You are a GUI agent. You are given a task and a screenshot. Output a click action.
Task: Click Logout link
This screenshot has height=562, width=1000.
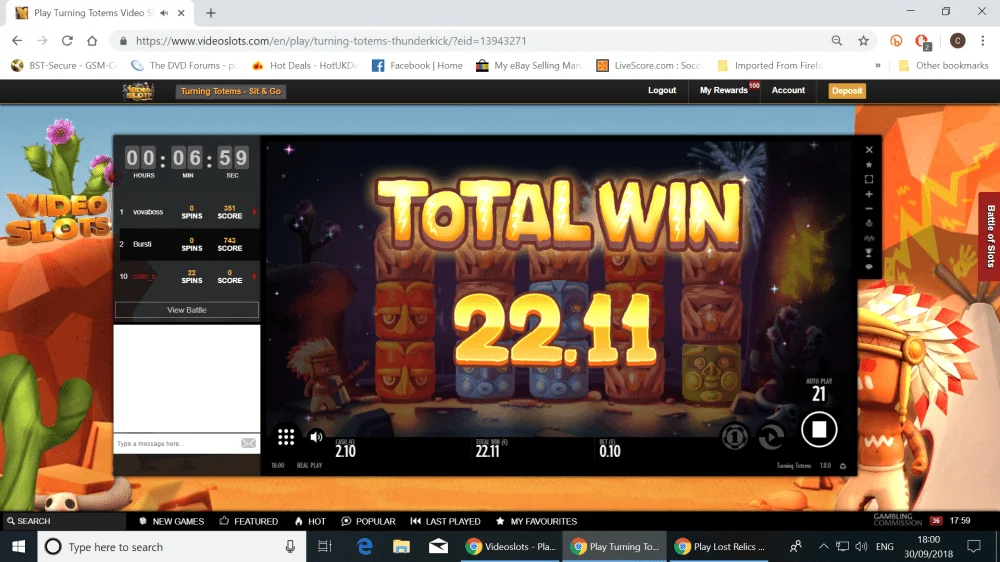pyautogui.click(x=662, y=91)
